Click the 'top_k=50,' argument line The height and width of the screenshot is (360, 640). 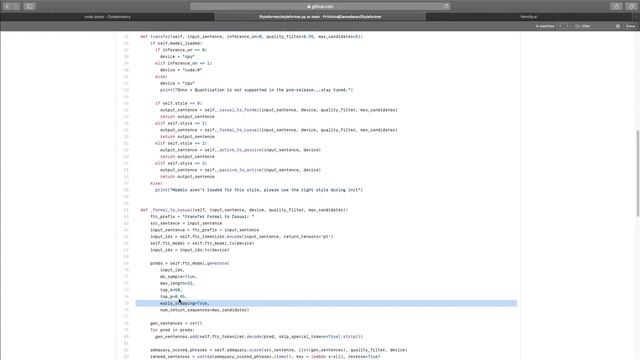pyautogui.click(x=171, y=290)
